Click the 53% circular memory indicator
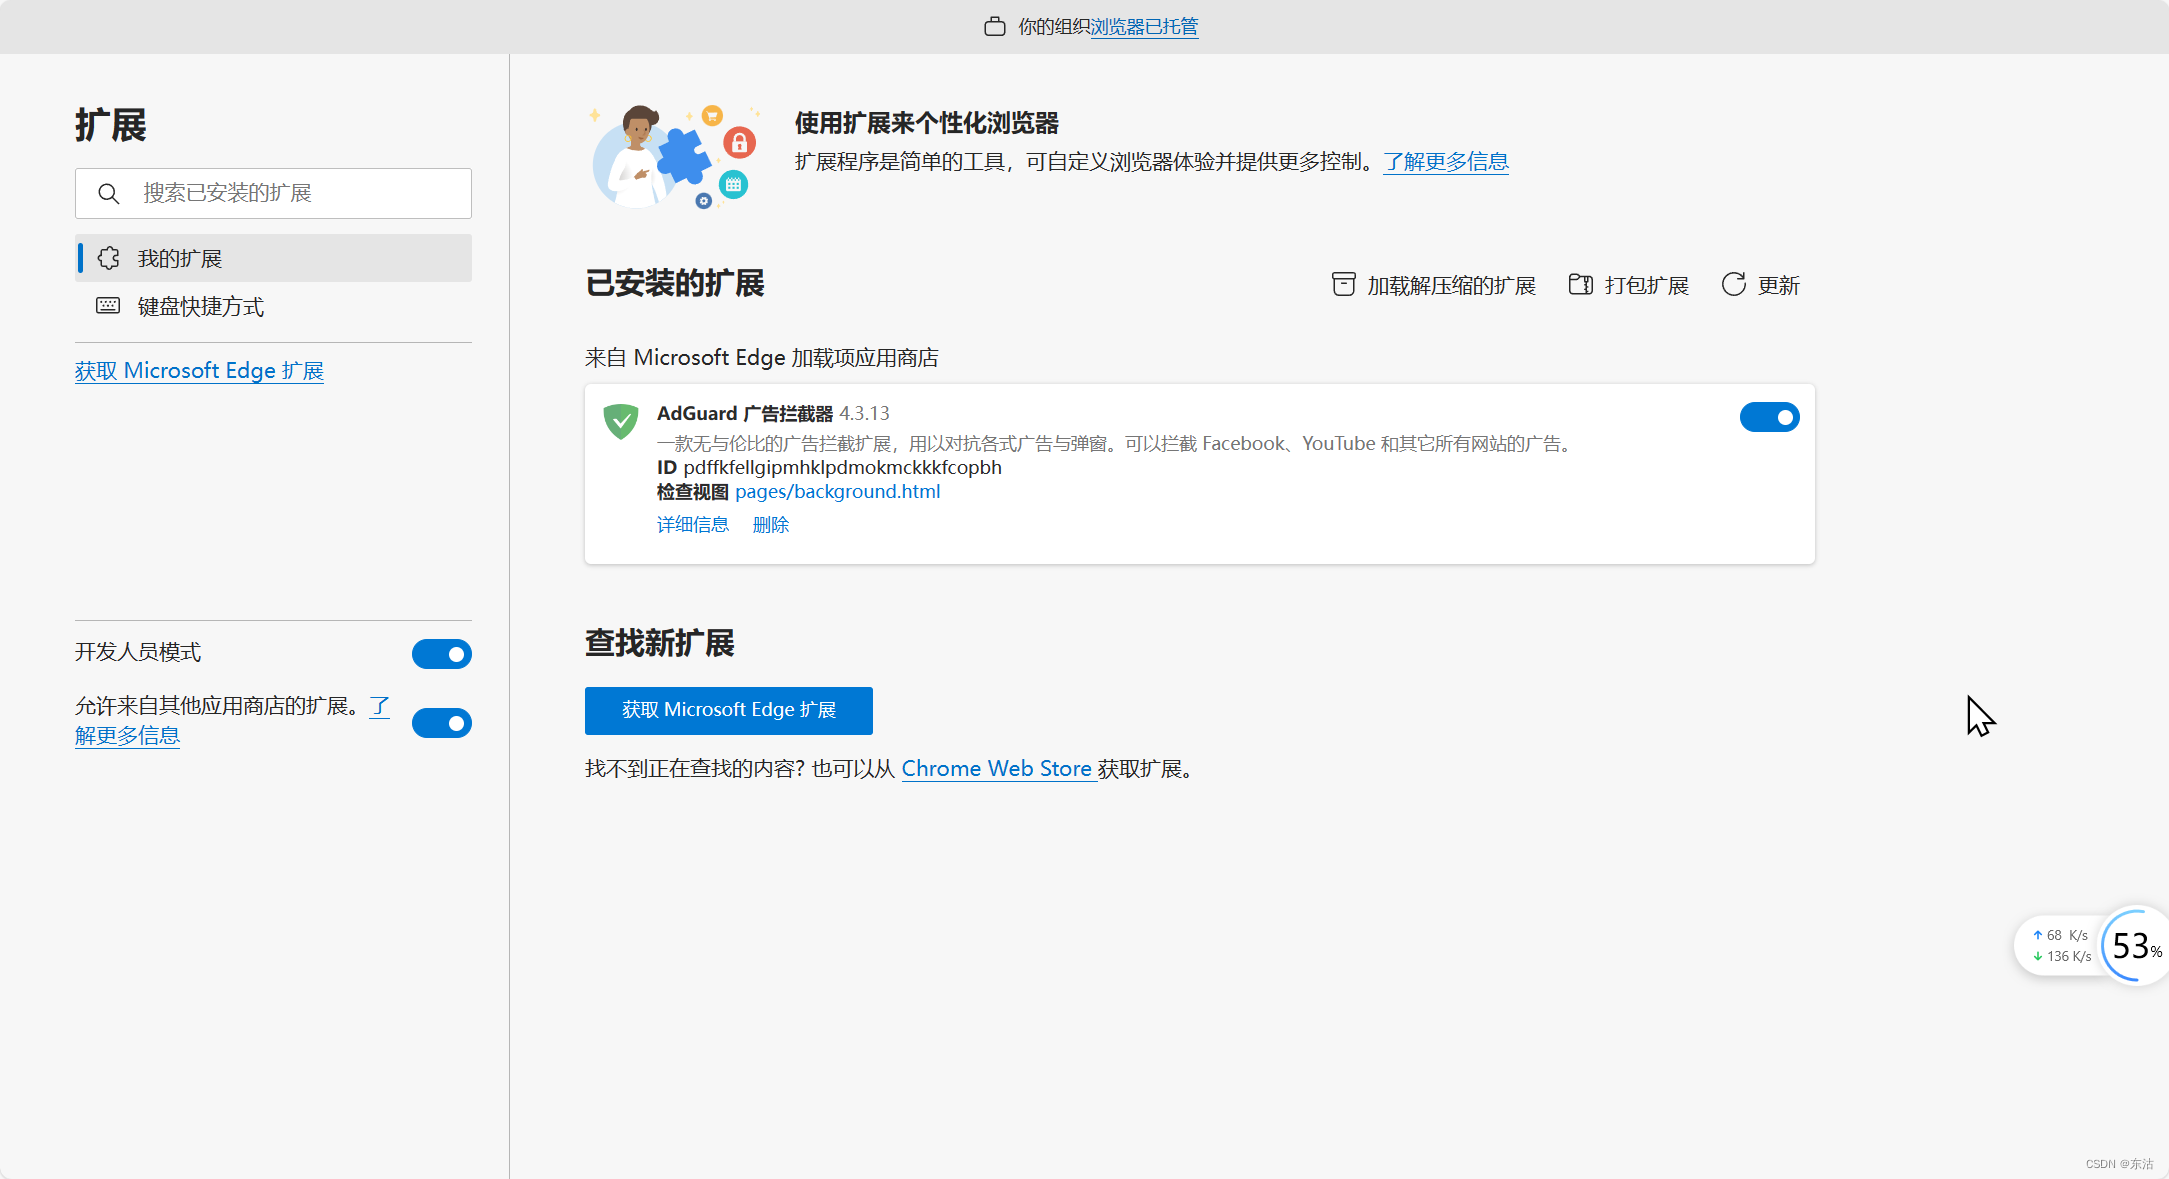 coord(2135,946)
